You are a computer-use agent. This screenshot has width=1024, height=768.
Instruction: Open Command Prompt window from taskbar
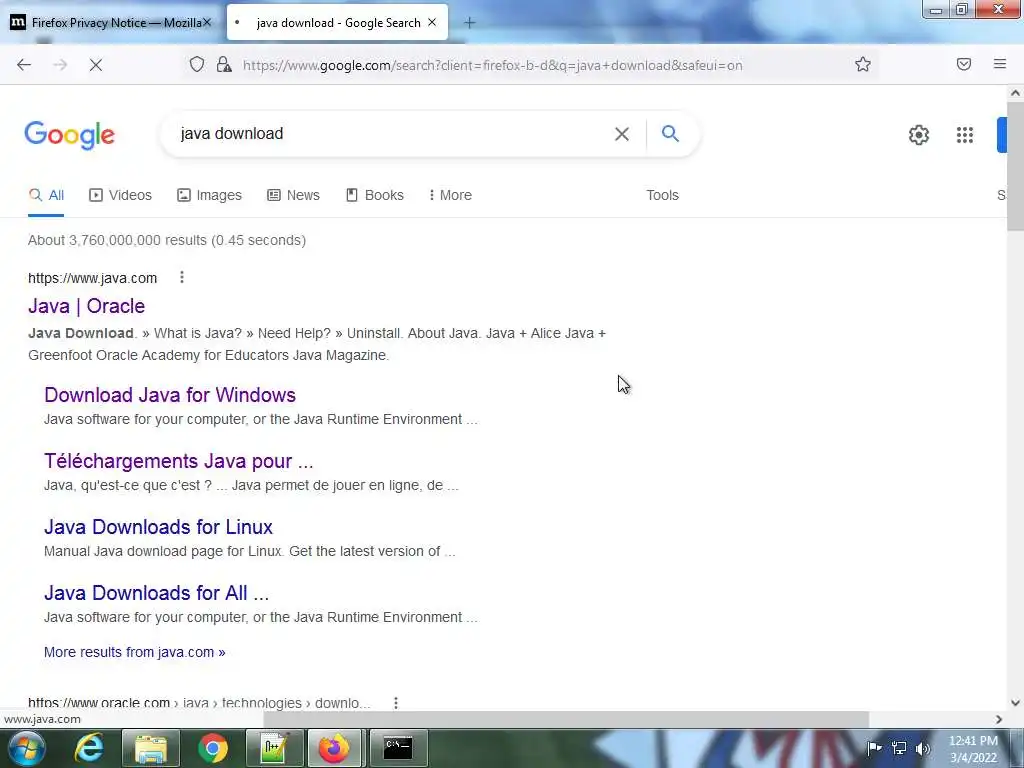click(x=398, y=748)
